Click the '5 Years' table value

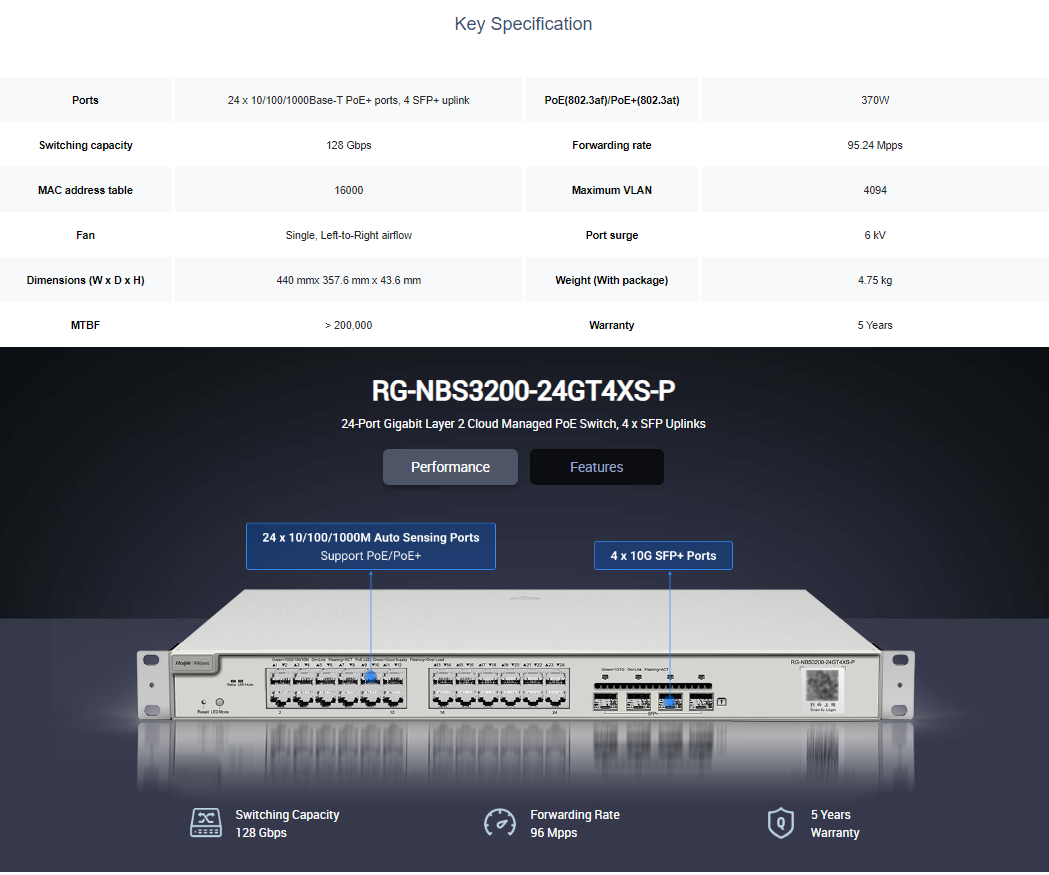click(875, 325)
